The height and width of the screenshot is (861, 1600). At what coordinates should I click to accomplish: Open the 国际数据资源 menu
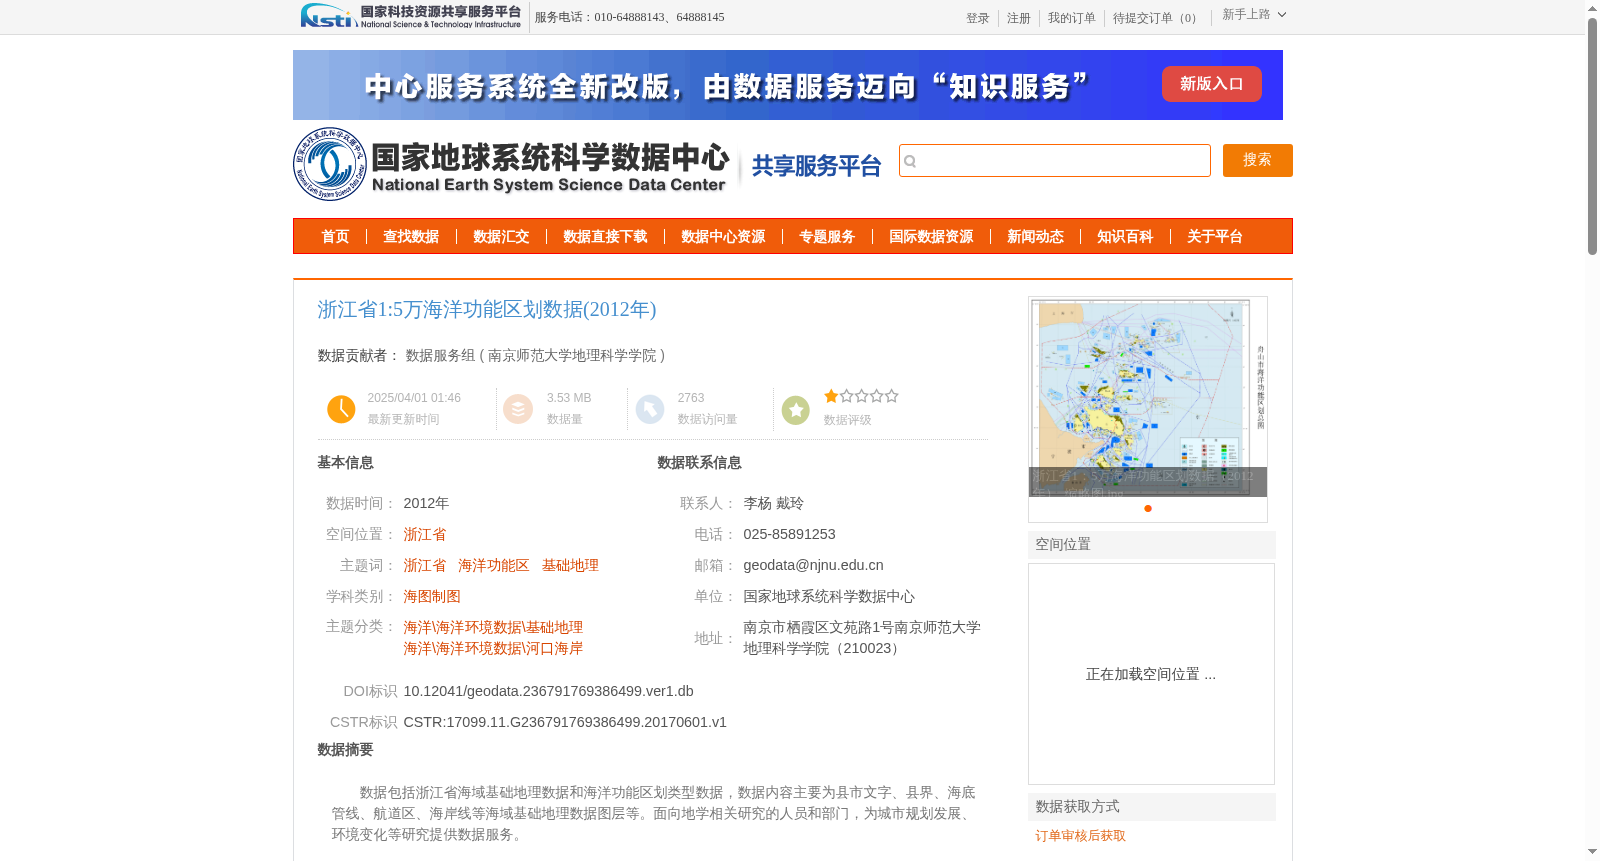pyautogui.click(x=931, y=236)
